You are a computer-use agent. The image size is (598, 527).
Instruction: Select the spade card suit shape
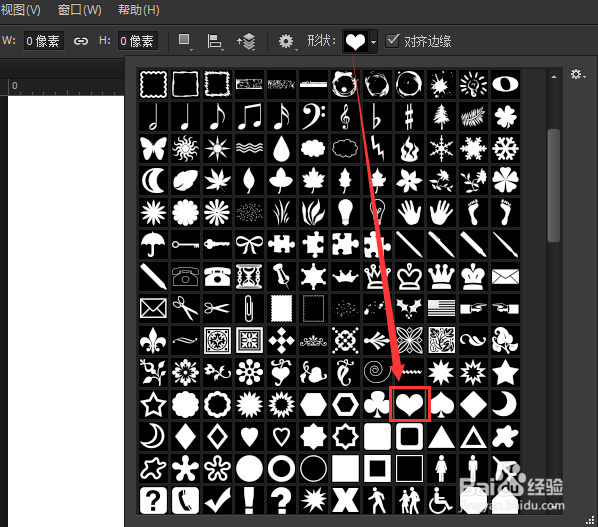pos(441,404)
